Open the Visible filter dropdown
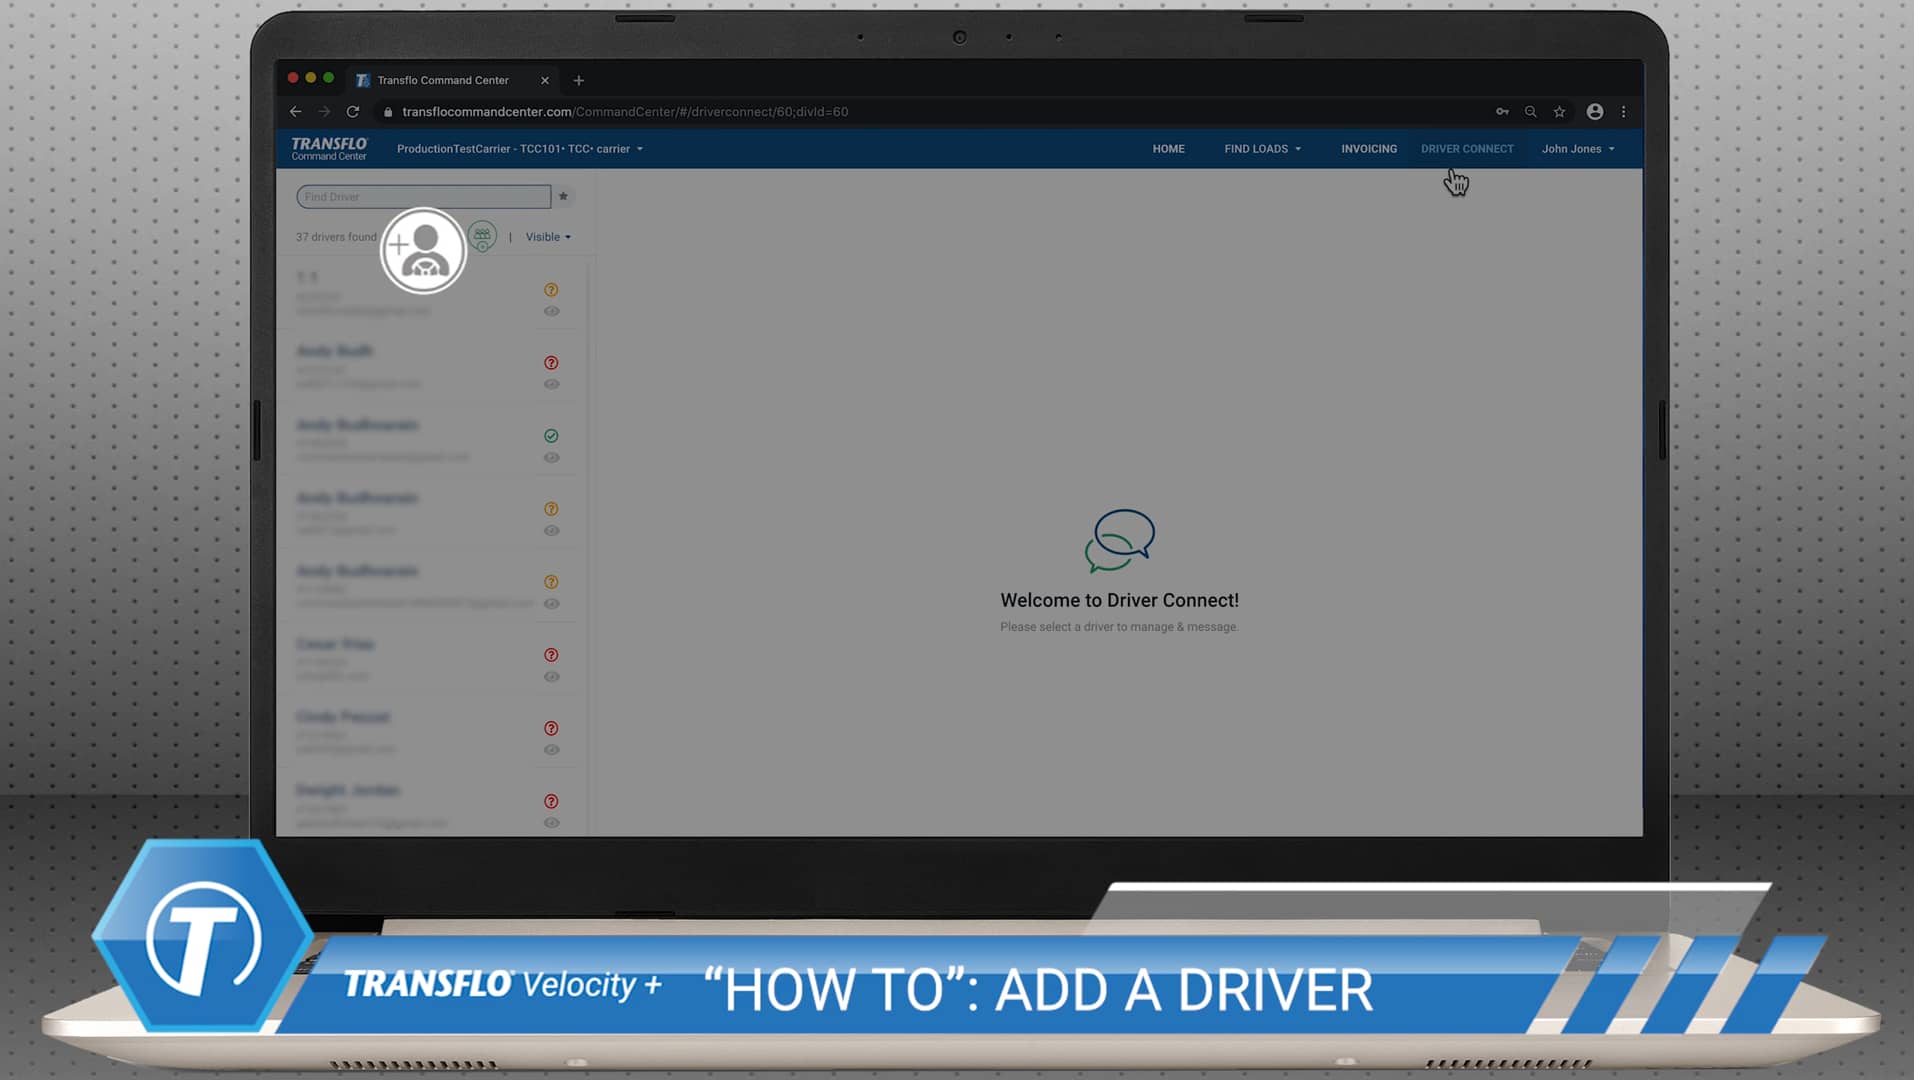 click(548, 237)
